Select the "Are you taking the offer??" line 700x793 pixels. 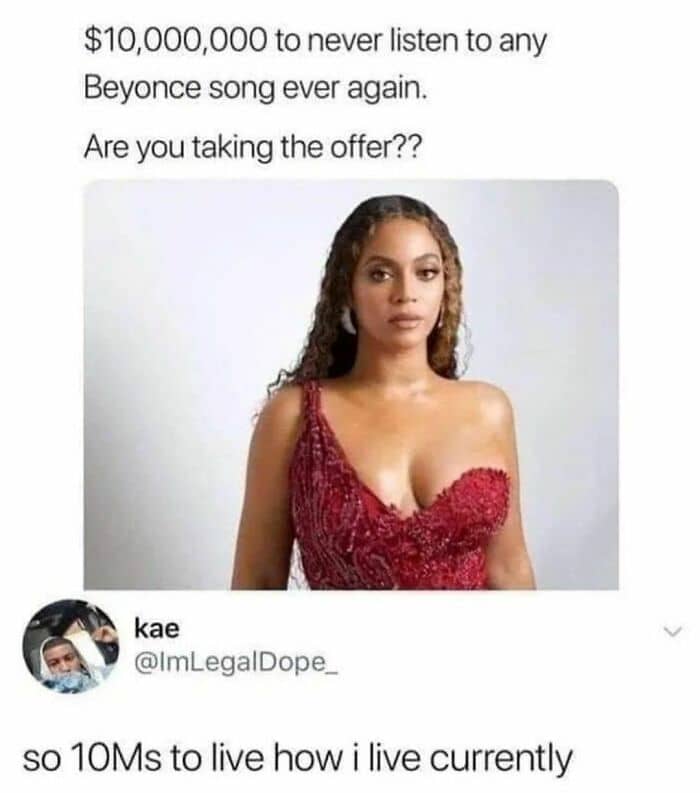[x=251, y=149]
